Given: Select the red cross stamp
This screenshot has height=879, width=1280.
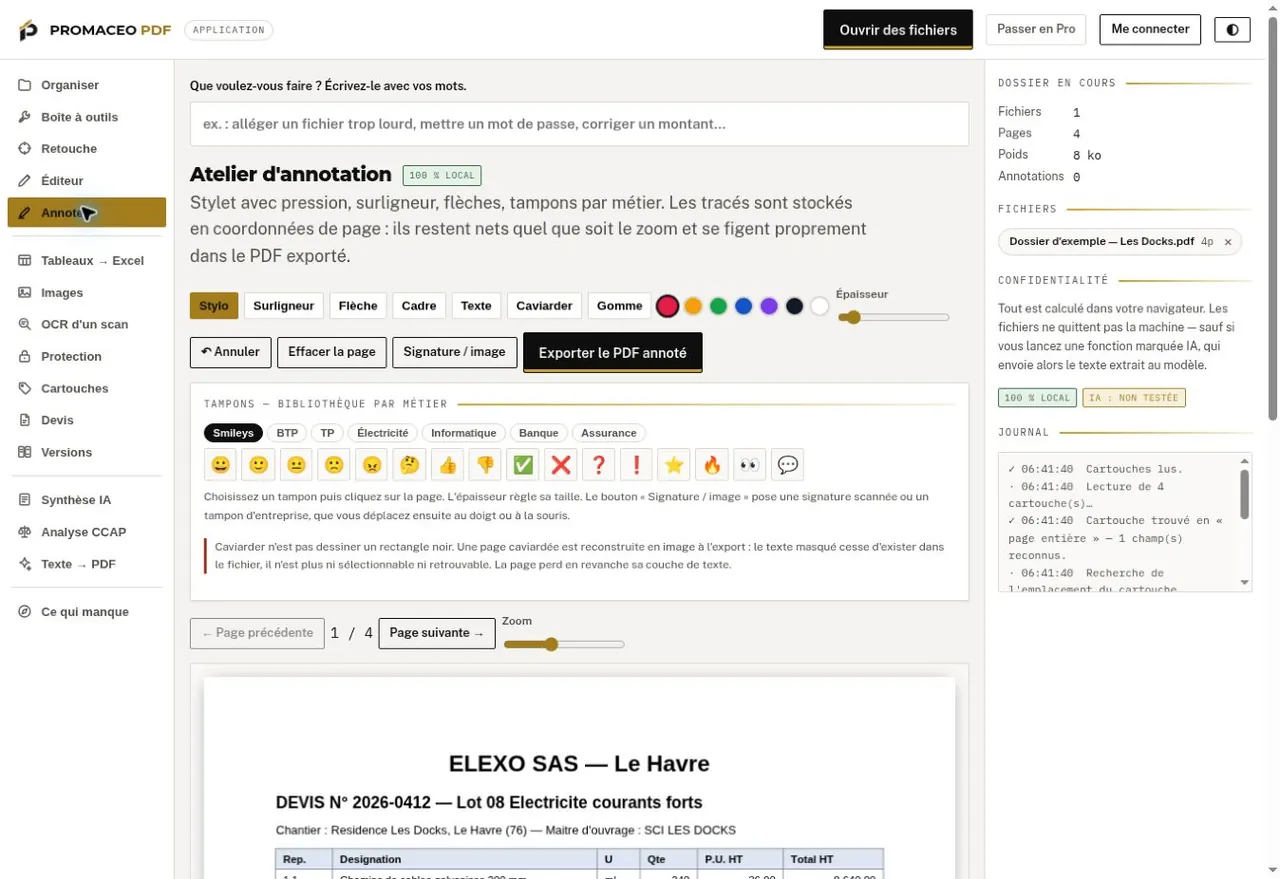Looking at the screenshot, I should (561, 465).
